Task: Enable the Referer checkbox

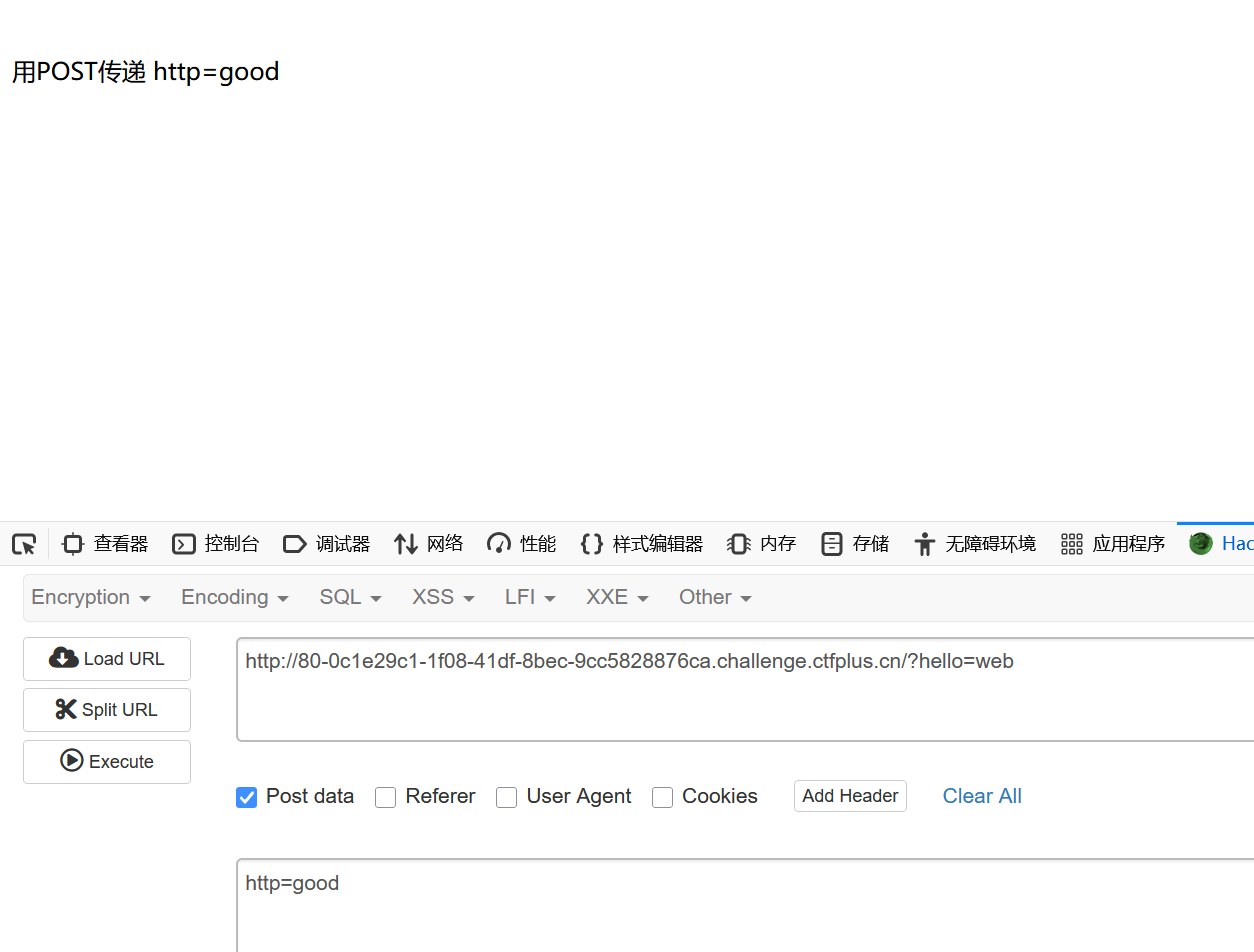Action: tap(386, 797)
